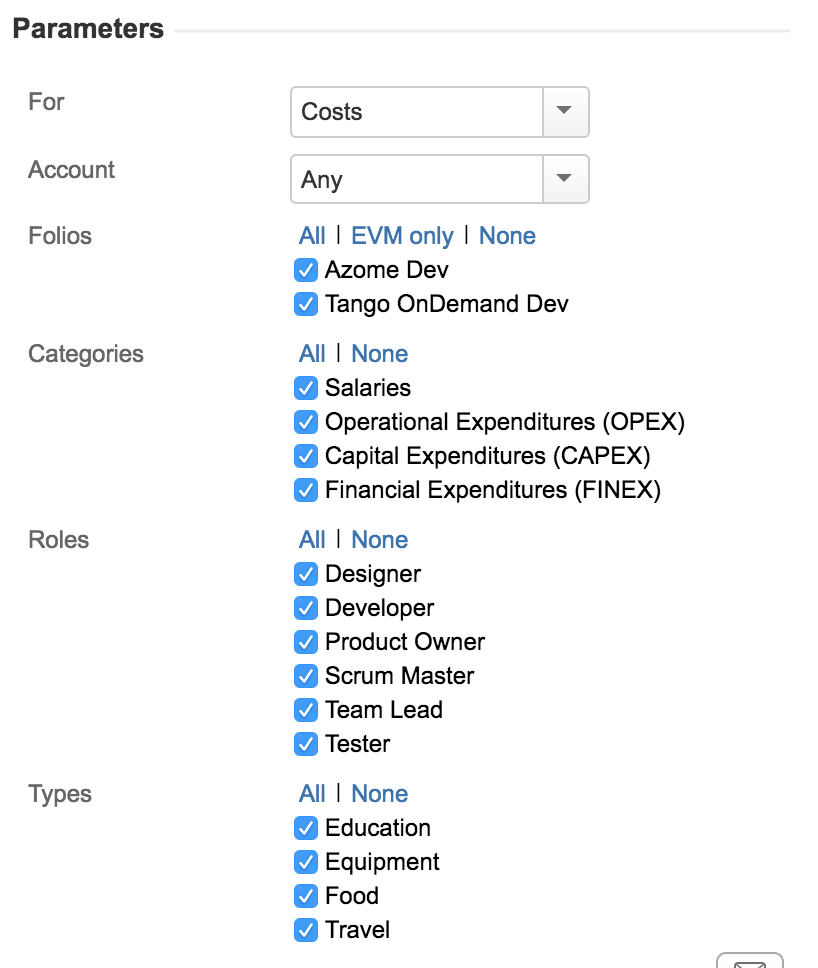Image resolution: width=818 pixels, height=968 pixels.
Task: Uncheck the Food expense type
Action: point(306,896)
